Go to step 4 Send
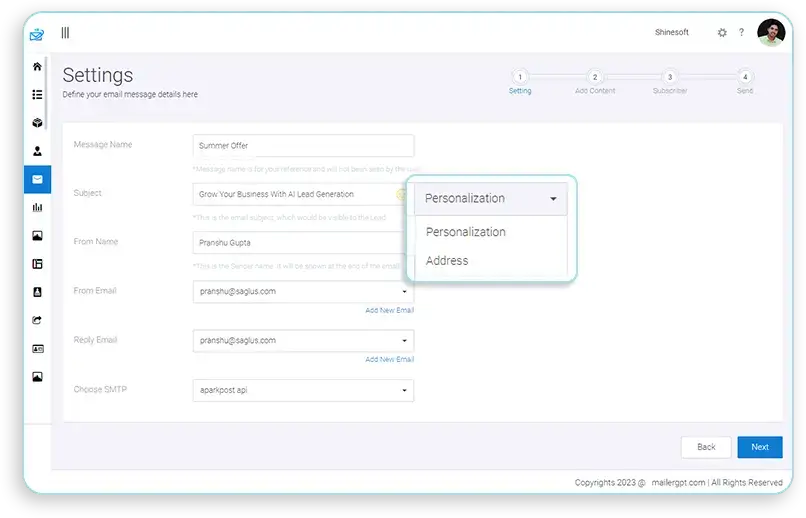This screenshot has width=806, height=518. [745, 82]
